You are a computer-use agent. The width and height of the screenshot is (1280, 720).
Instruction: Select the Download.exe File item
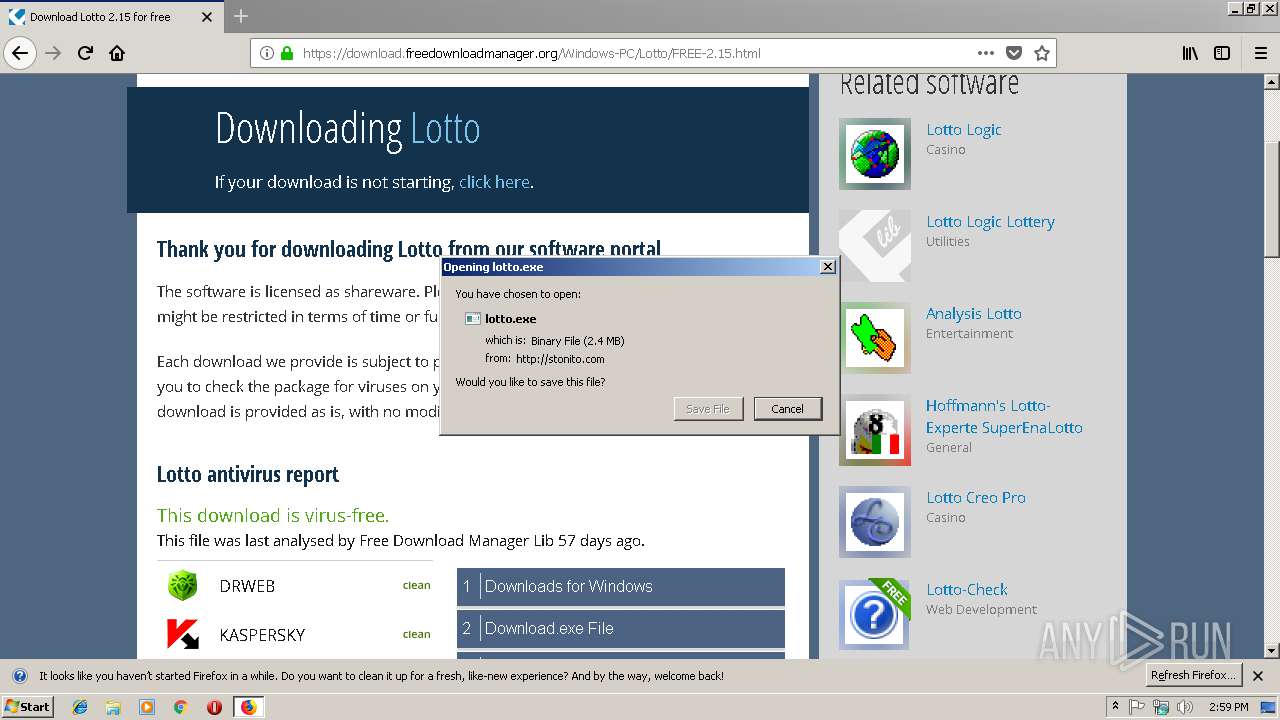pos(621,629)
